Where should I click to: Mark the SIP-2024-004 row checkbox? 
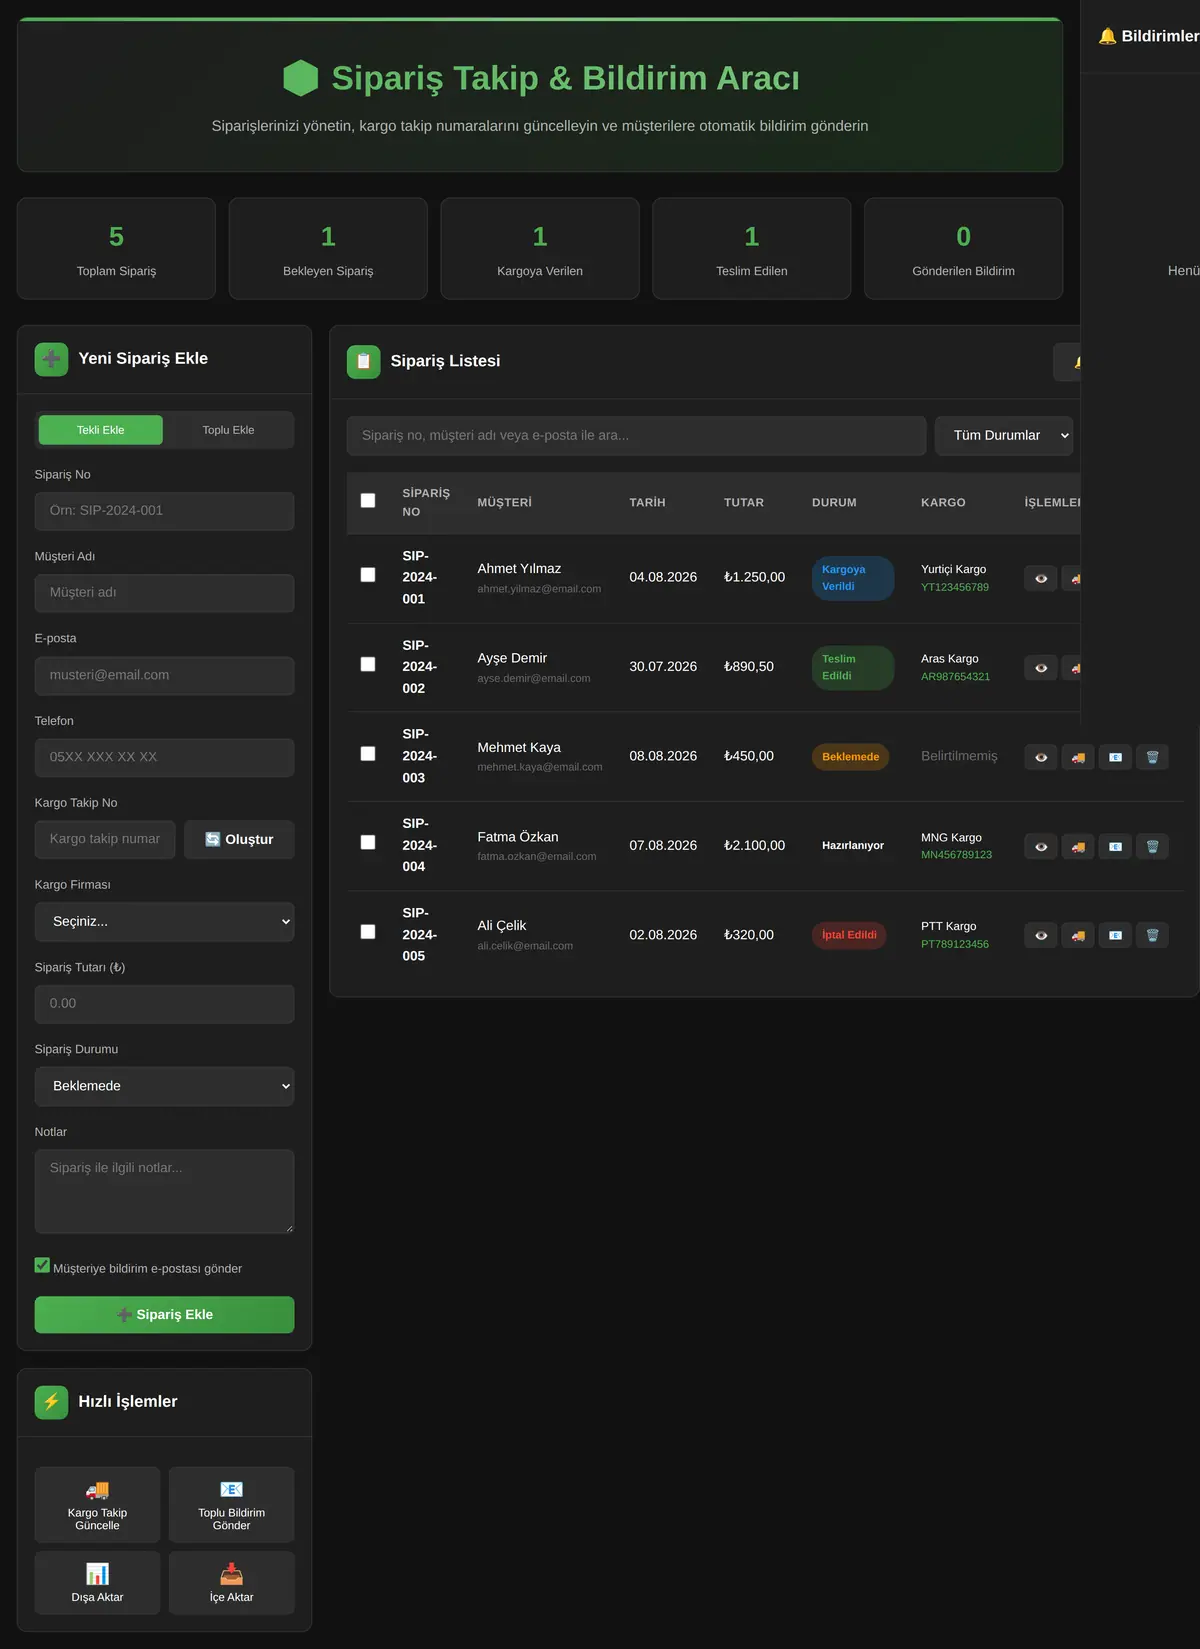[x=368, y=842]
